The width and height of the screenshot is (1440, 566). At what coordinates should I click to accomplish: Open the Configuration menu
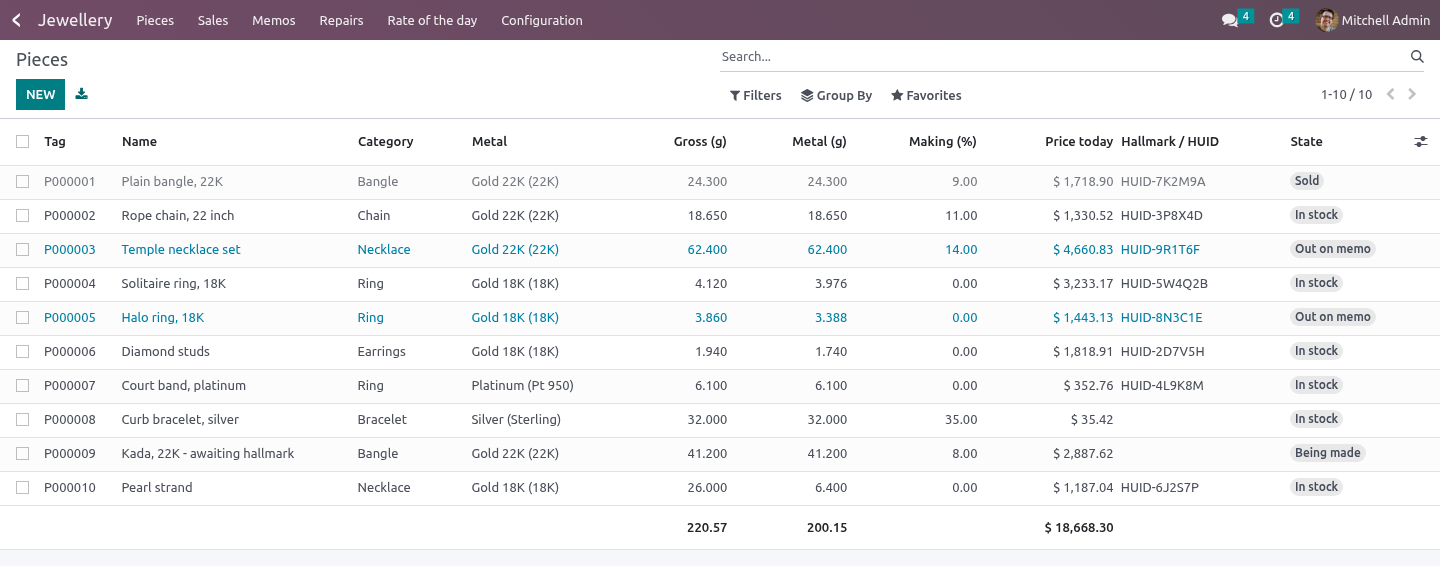[542, 20]
